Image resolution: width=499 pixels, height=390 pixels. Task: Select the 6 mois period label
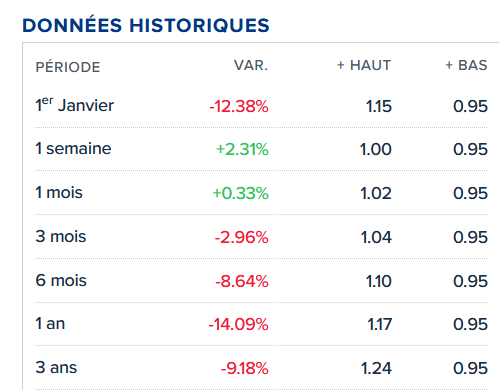point(61,280)
